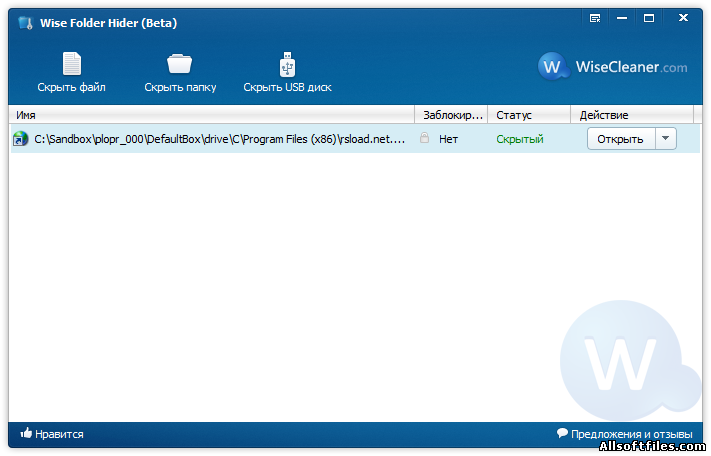Viewport: 711px width, 456px height.
Task: Open Предложения и отзывы feedback link
Action: (625, 434)
